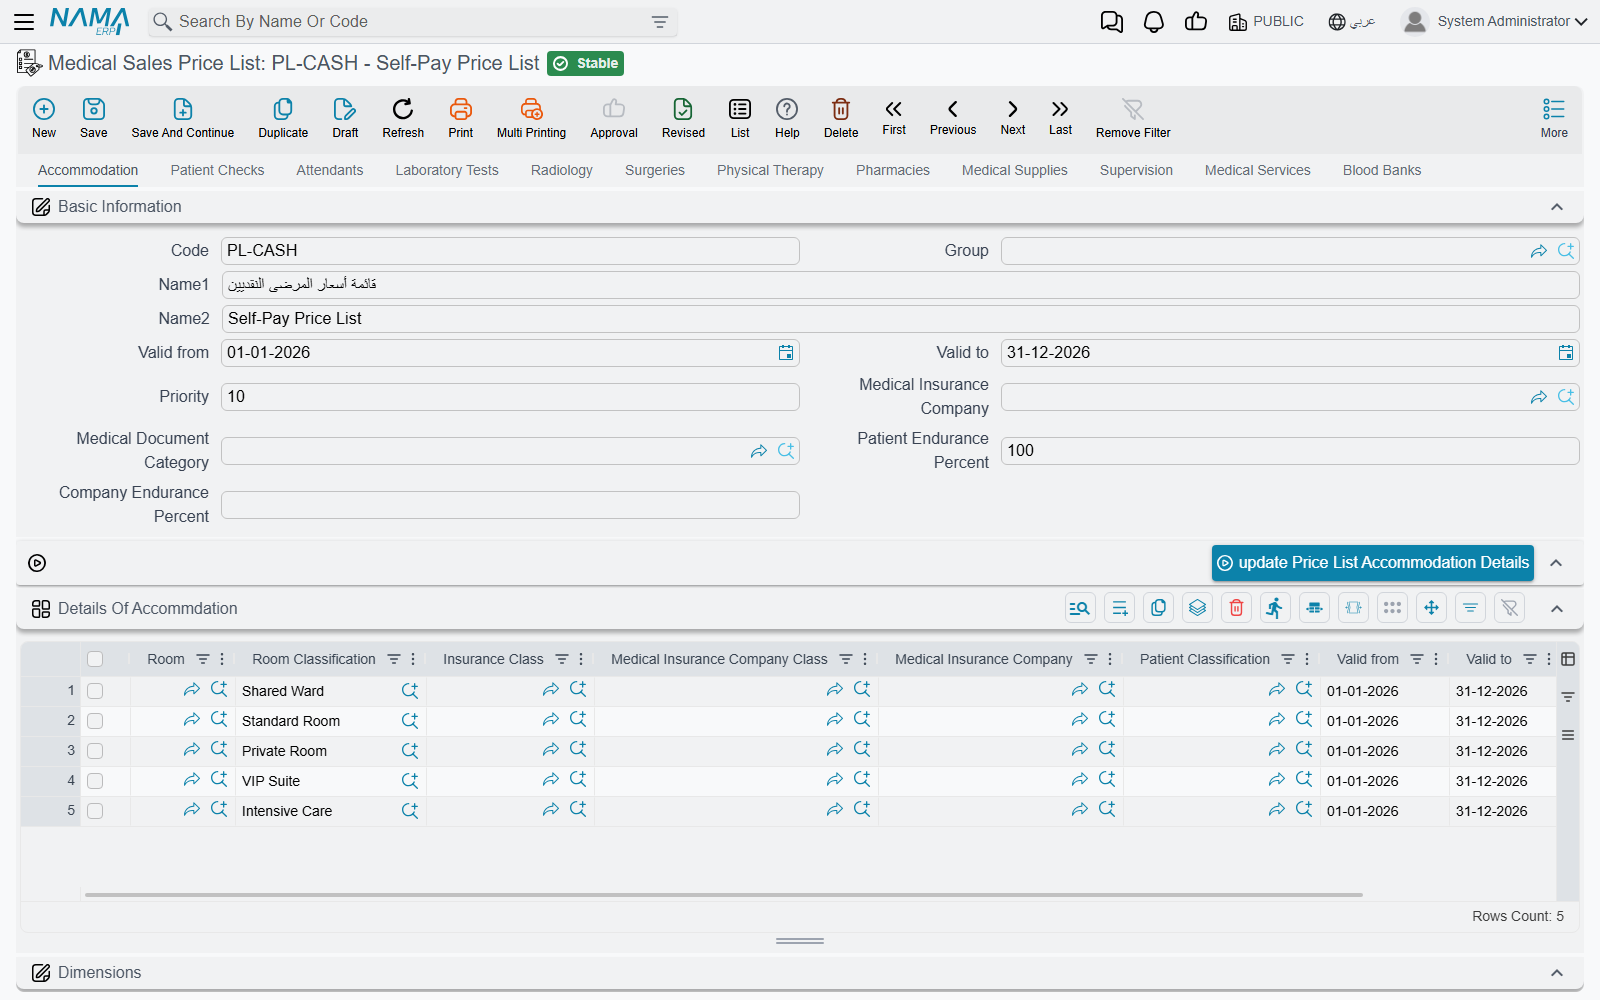The image size is (1600, 1000).
Task: Jump to the Last record
Action: pyautogui.click(x=1060, y=116)
